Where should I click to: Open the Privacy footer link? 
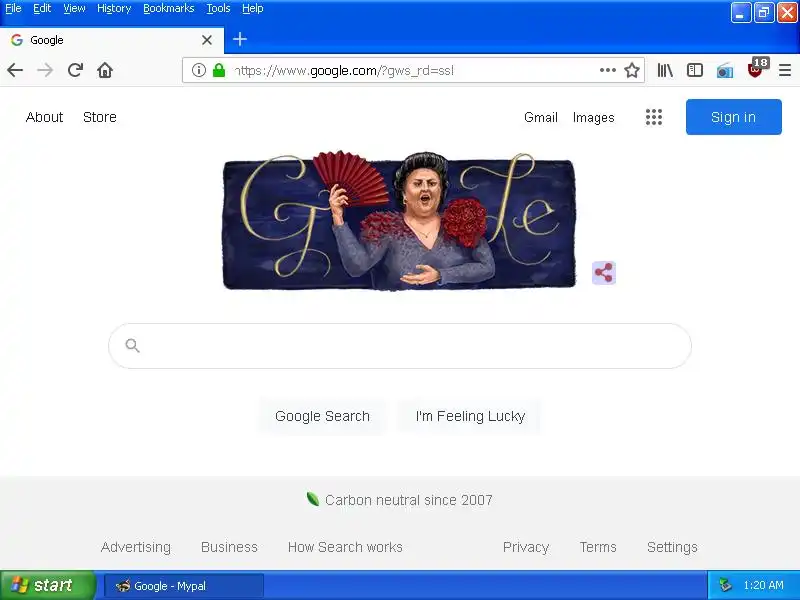526,547
